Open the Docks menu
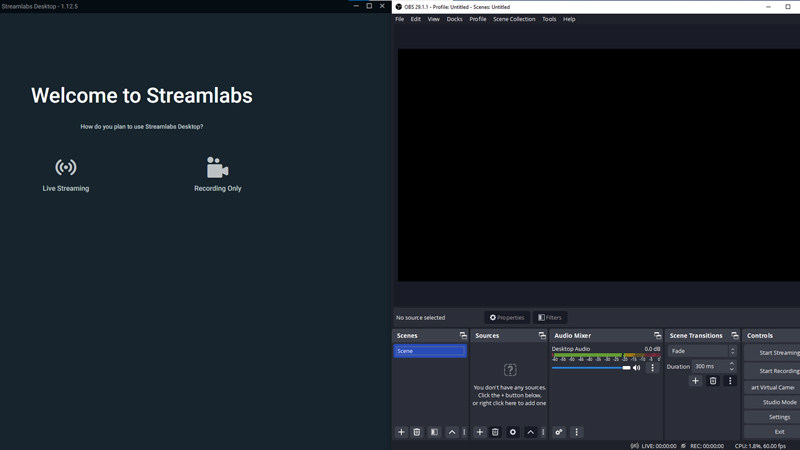The height and width of the screenshot is (450, 800). pyautogui.click(x=455, y=19)
